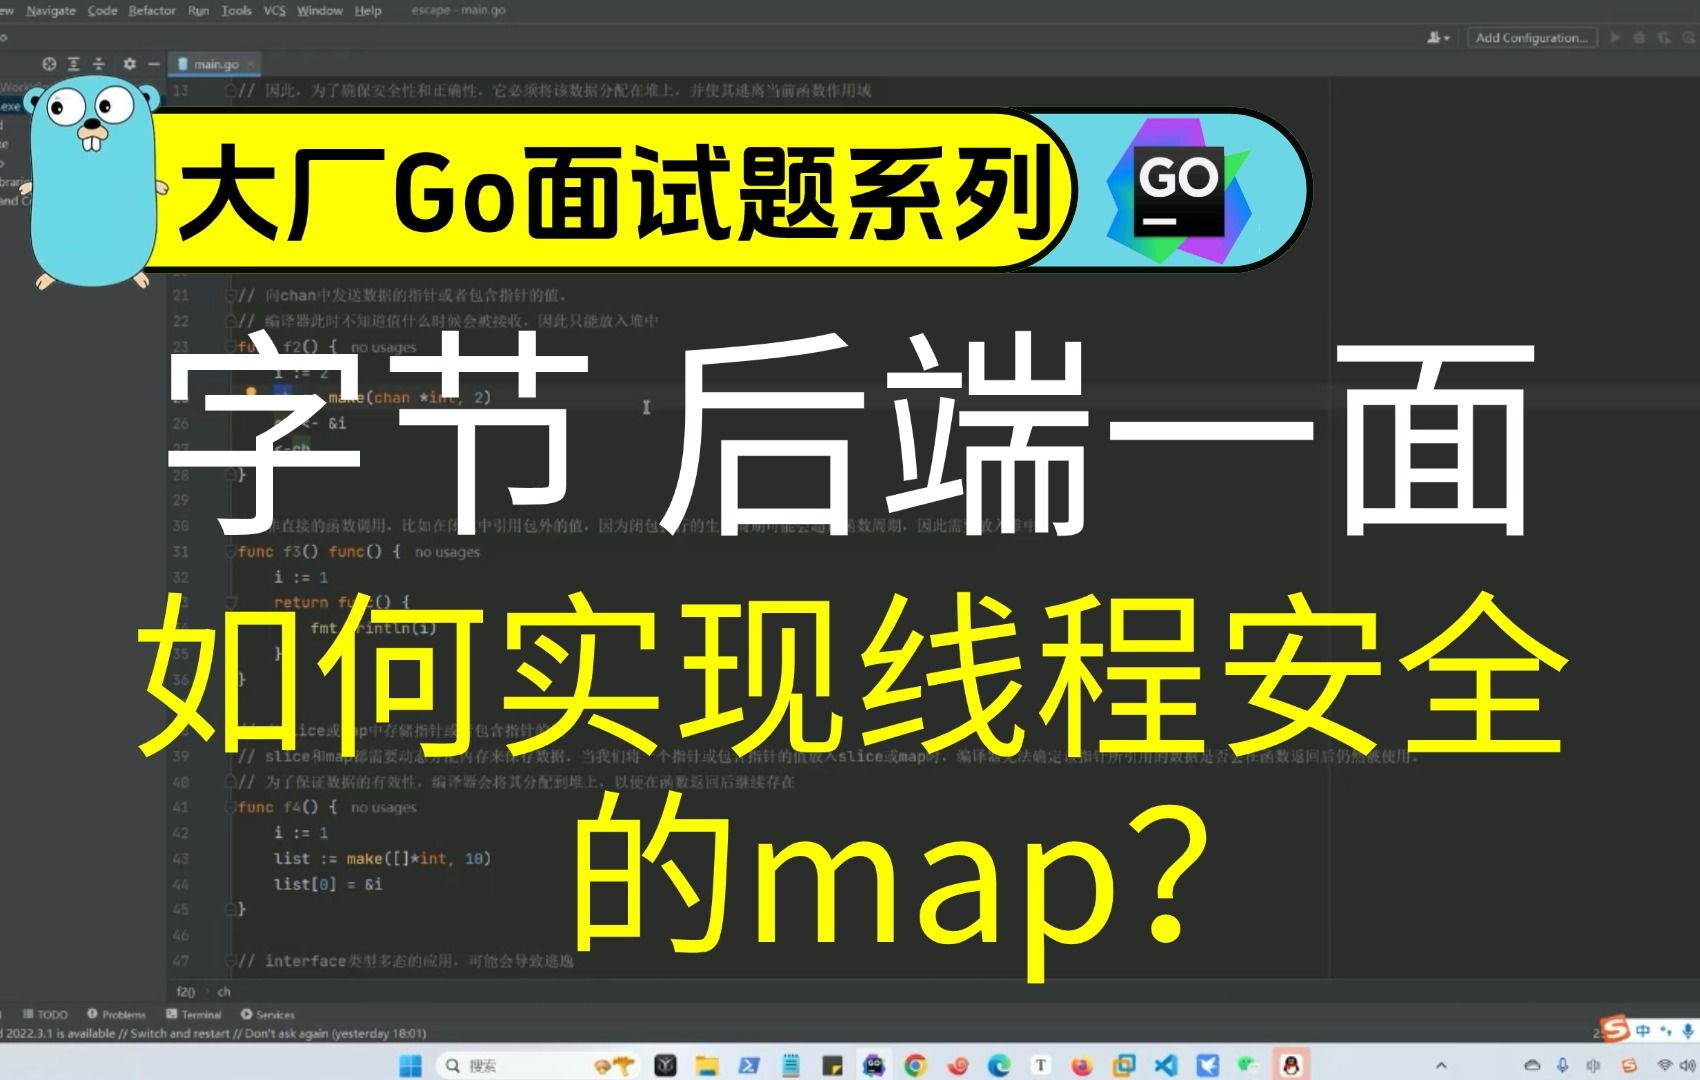
Task: Fold the comment at line 13
Action: [x=231, y=90]
